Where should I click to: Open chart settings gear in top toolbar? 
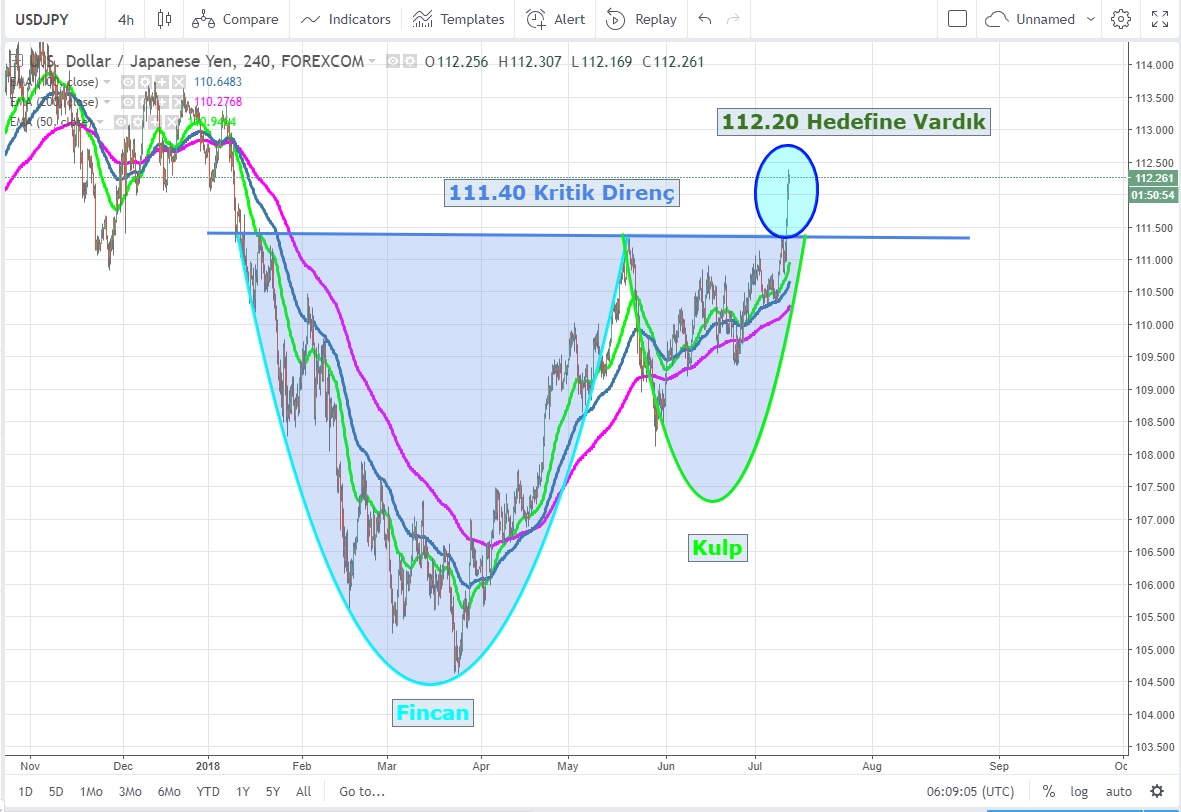tap(1121, 19)
